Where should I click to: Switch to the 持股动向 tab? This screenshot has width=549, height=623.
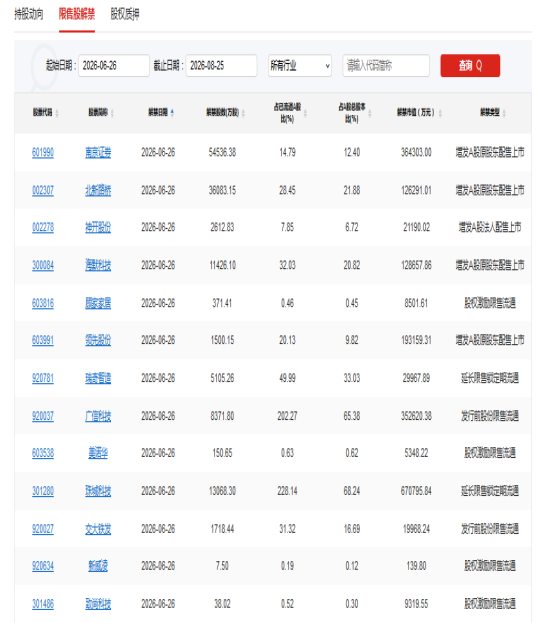click(x=29, y=14)
